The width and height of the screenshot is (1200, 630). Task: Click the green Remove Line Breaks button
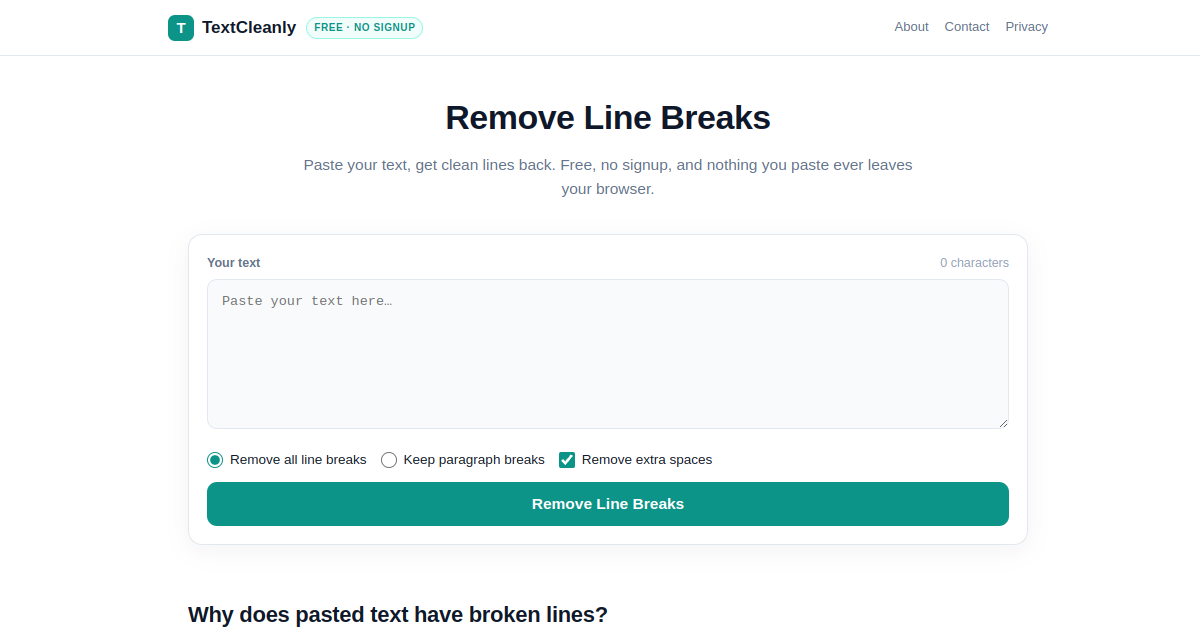pyautogui.click(x=608, y=504)
